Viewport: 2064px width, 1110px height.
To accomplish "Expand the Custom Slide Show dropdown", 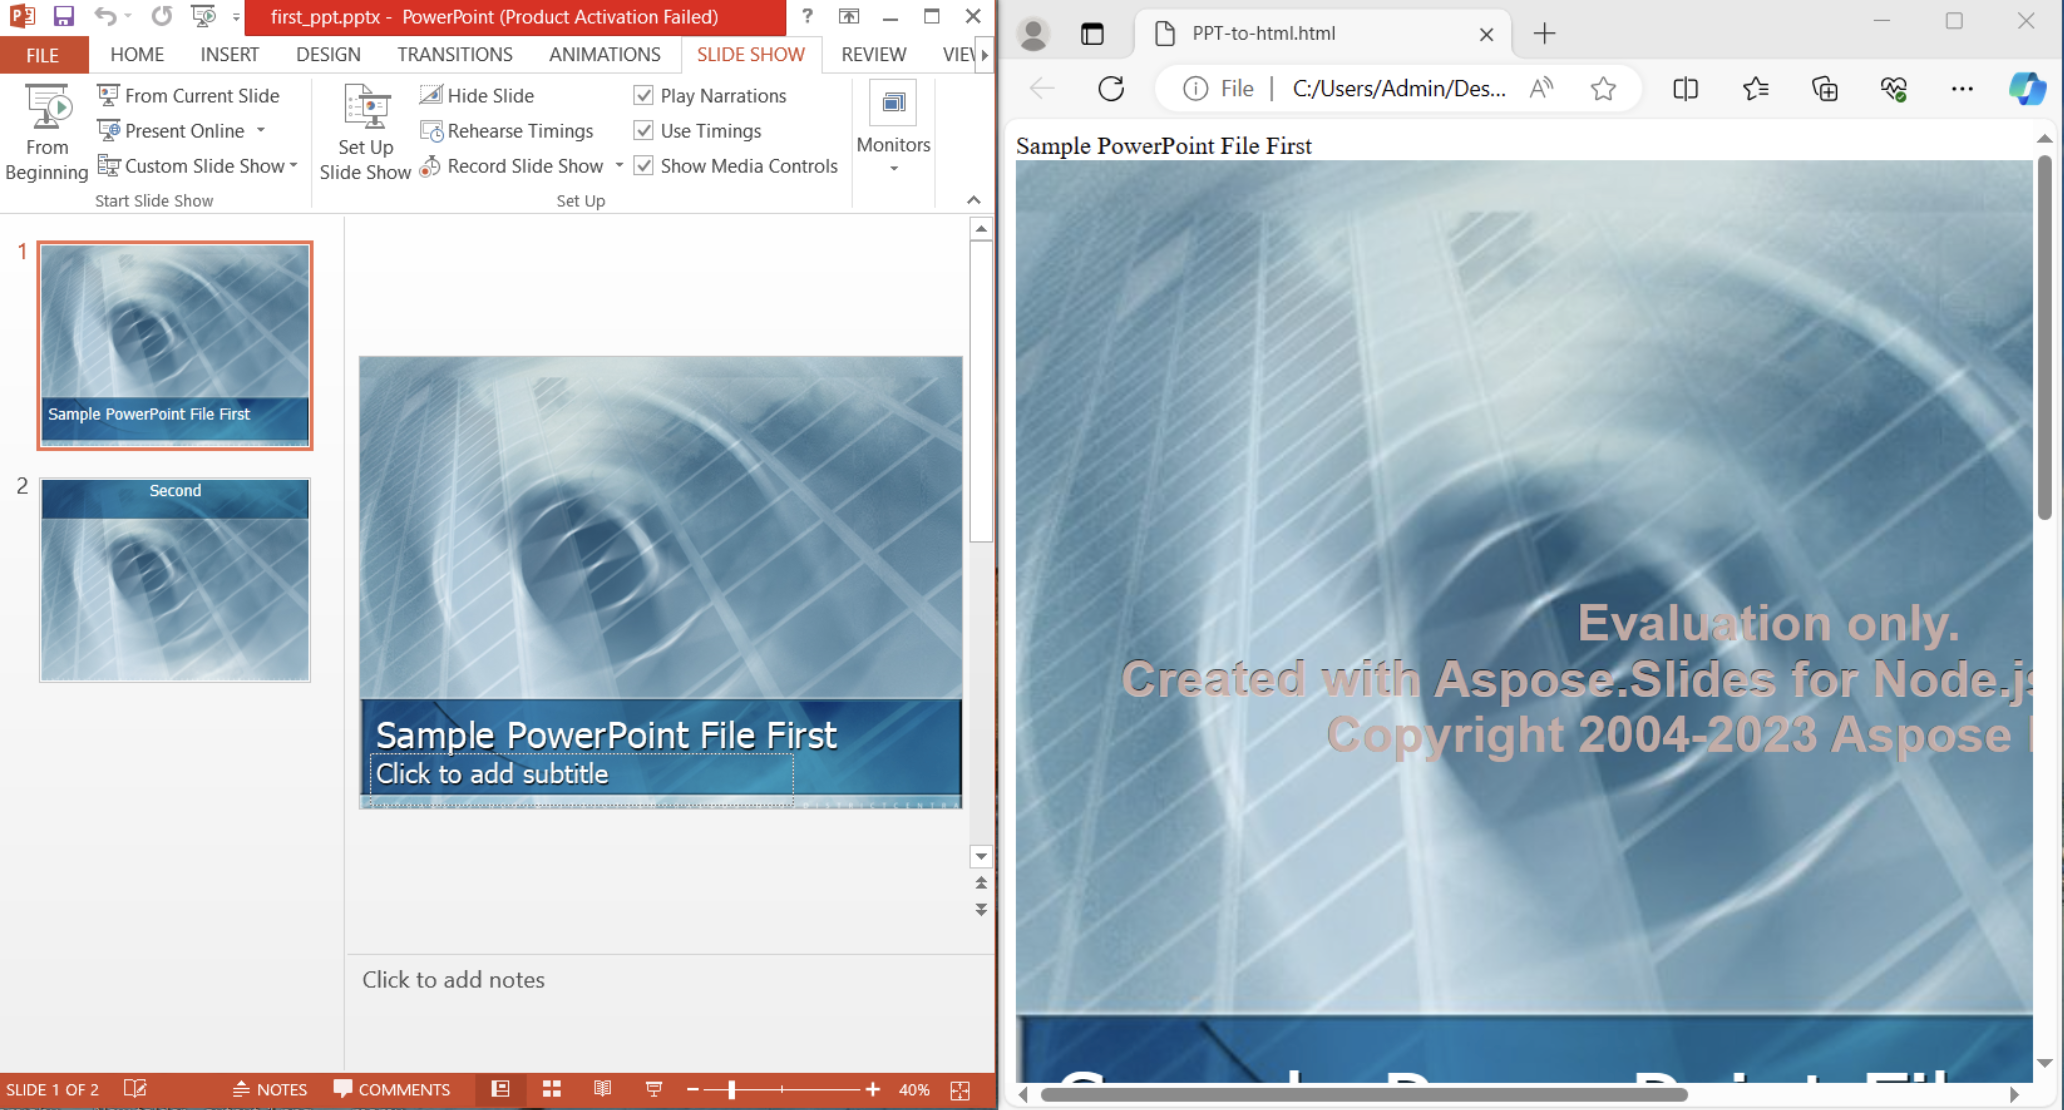I will pos(292,166).
